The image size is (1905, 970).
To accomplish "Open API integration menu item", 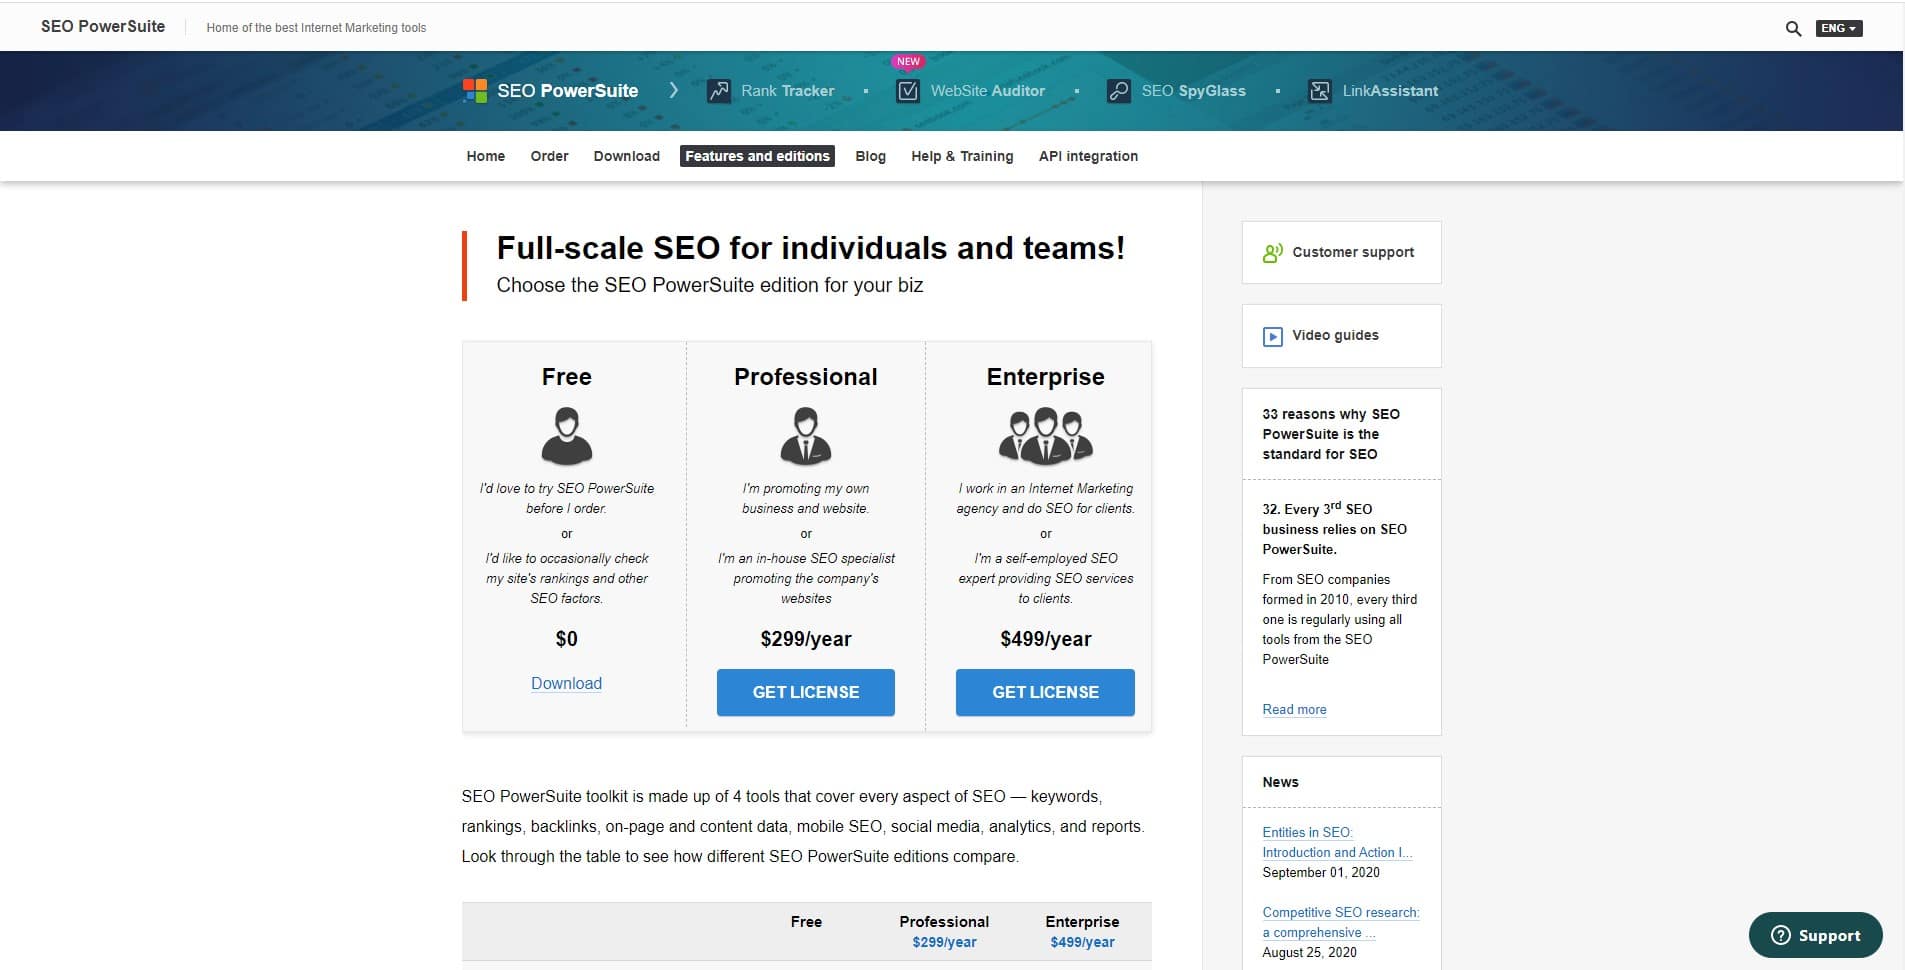I will pos(1088,156).
